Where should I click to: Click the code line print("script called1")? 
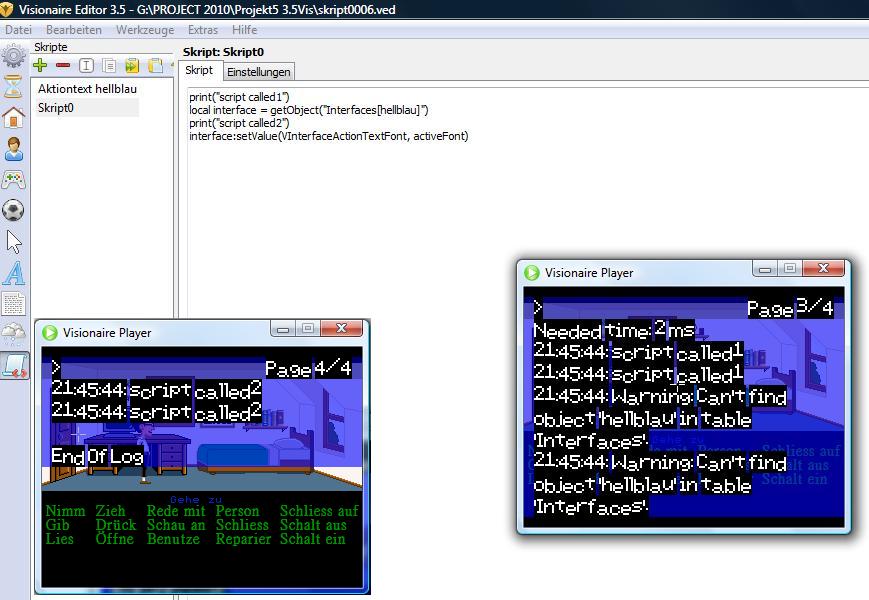coord(239,97)
